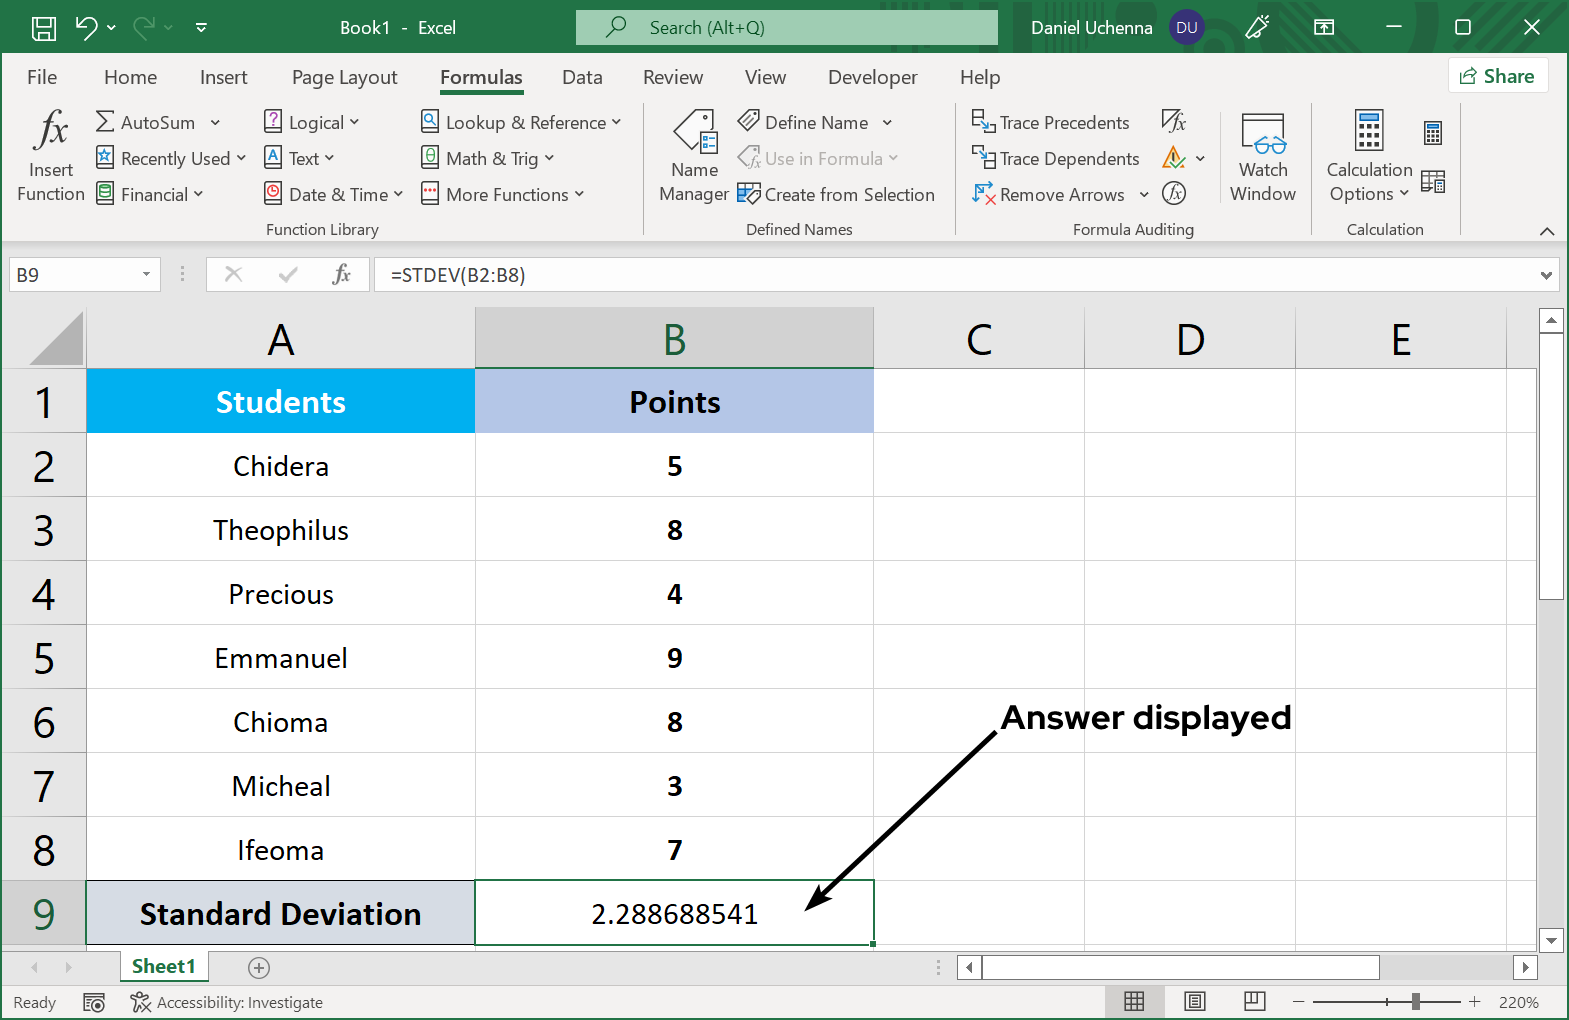Click the Share button
This screenshot has height=1020, width=1569.
pyautogui.click(x=1497, y=76)
